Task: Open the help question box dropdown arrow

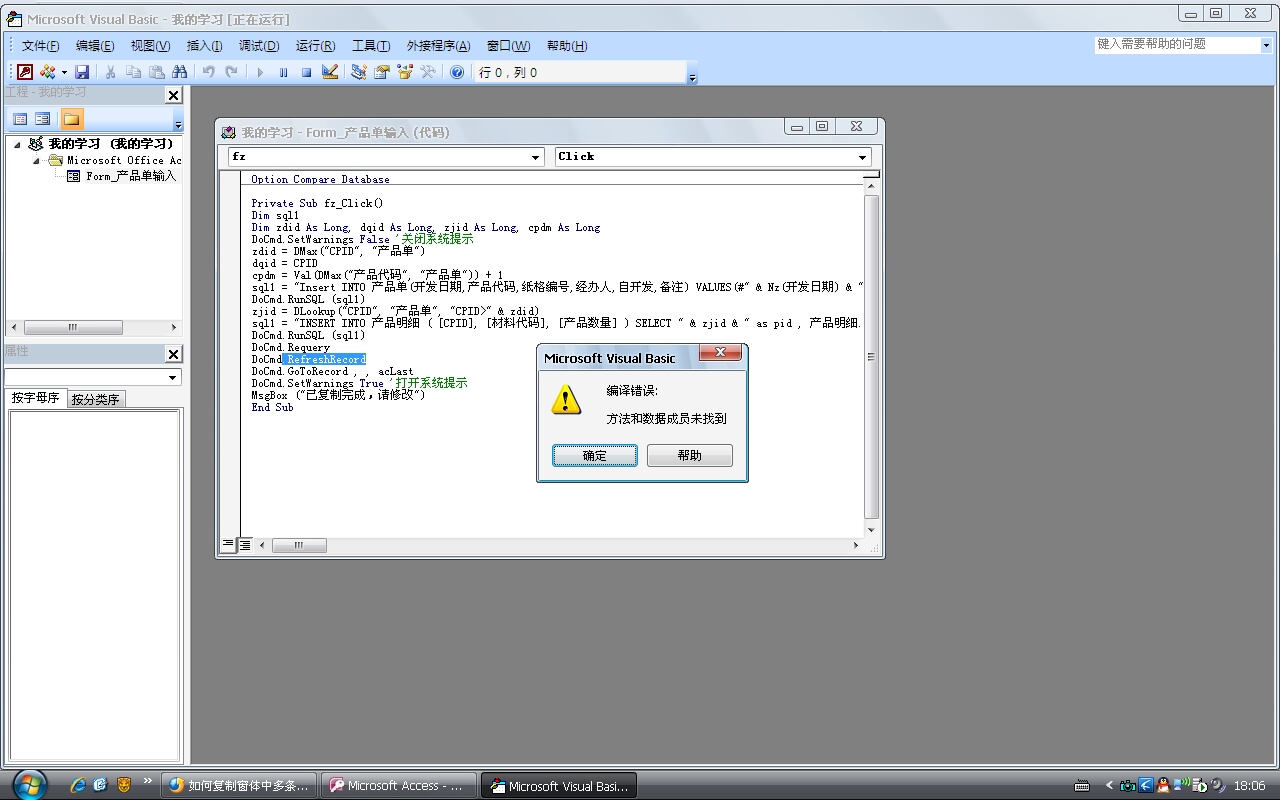Action: tap(1266, 45)
